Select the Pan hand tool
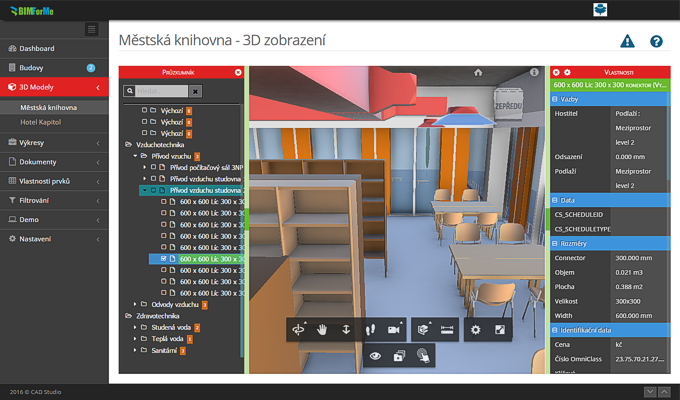The image size is (680, 400). click(323, 329)
